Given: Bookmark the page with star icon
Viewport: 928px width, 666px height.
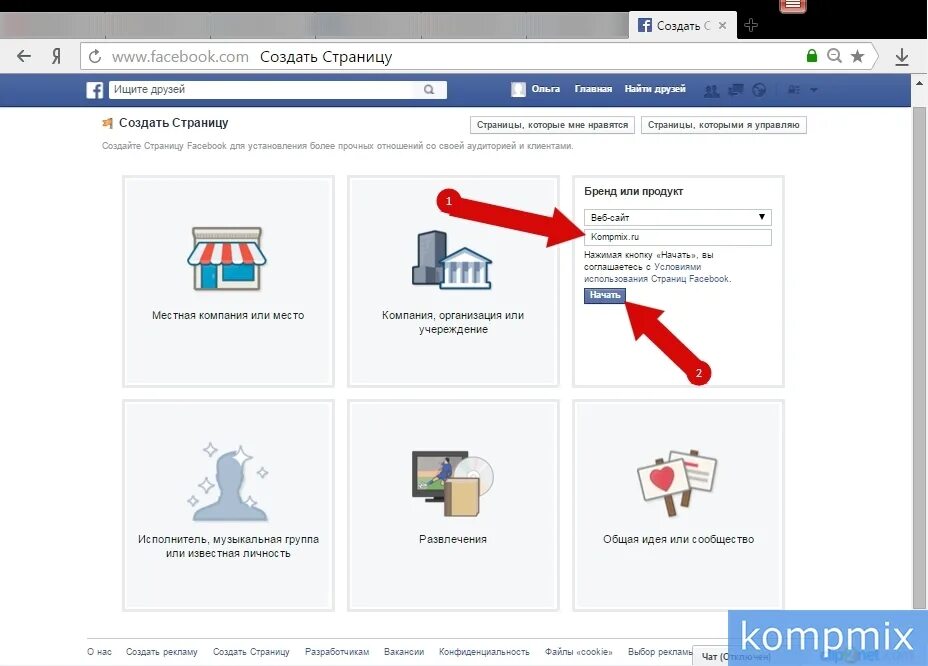Looking at the screenshot, I should (x=857, y=56).
